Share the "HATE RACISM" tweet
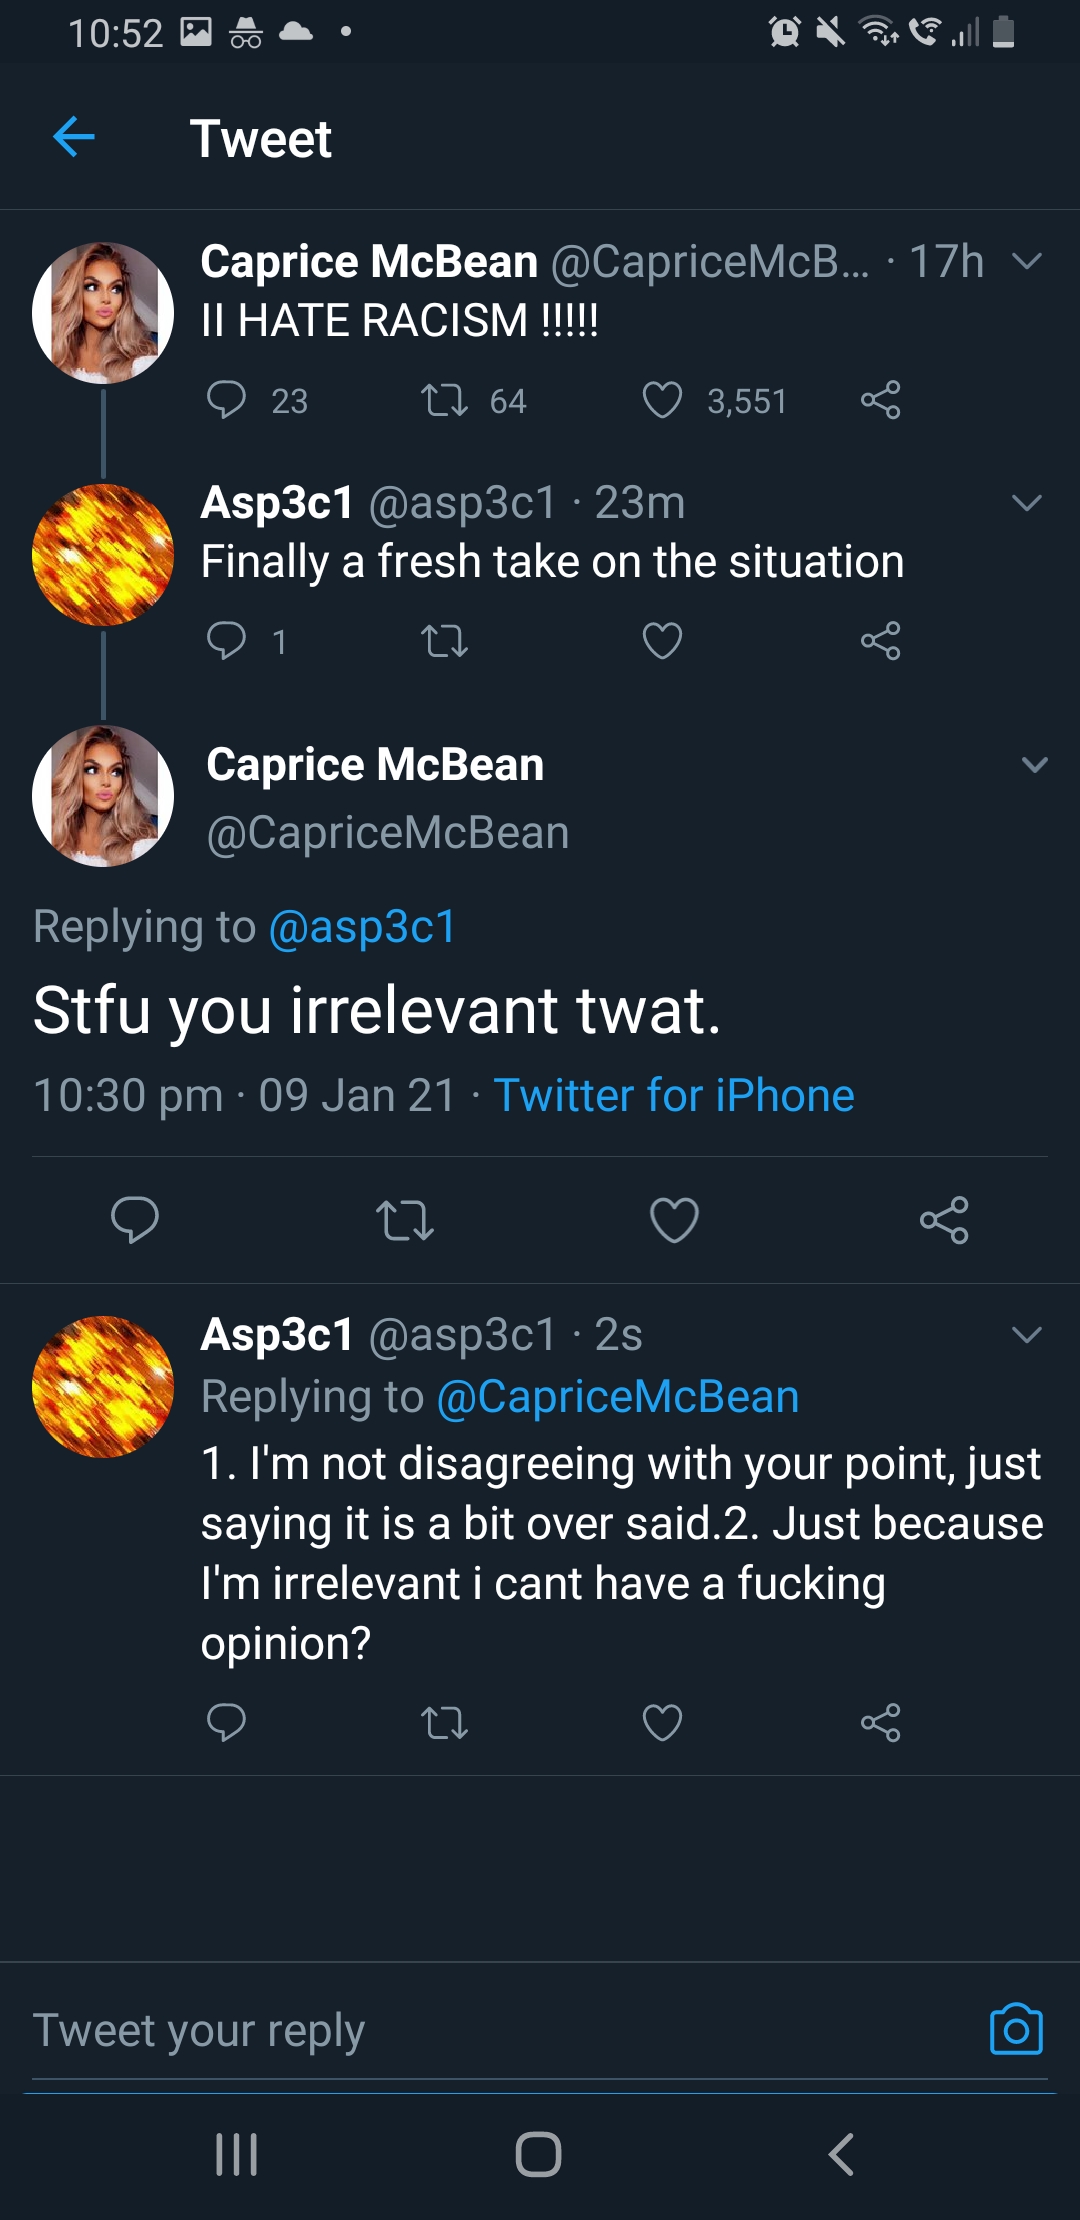 (880, 400)
